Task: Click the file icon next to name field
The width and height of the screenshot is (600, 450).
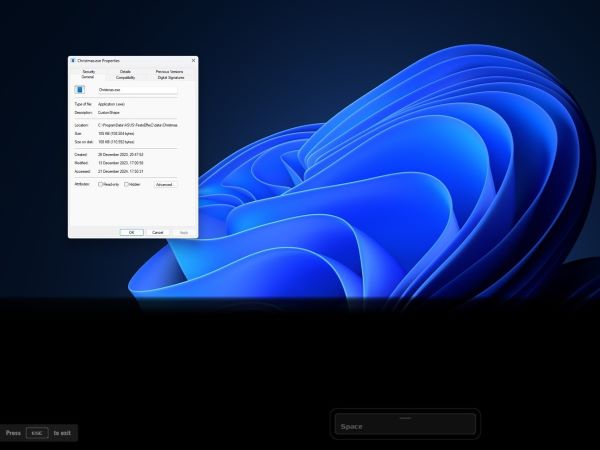Action: [80, 90]
